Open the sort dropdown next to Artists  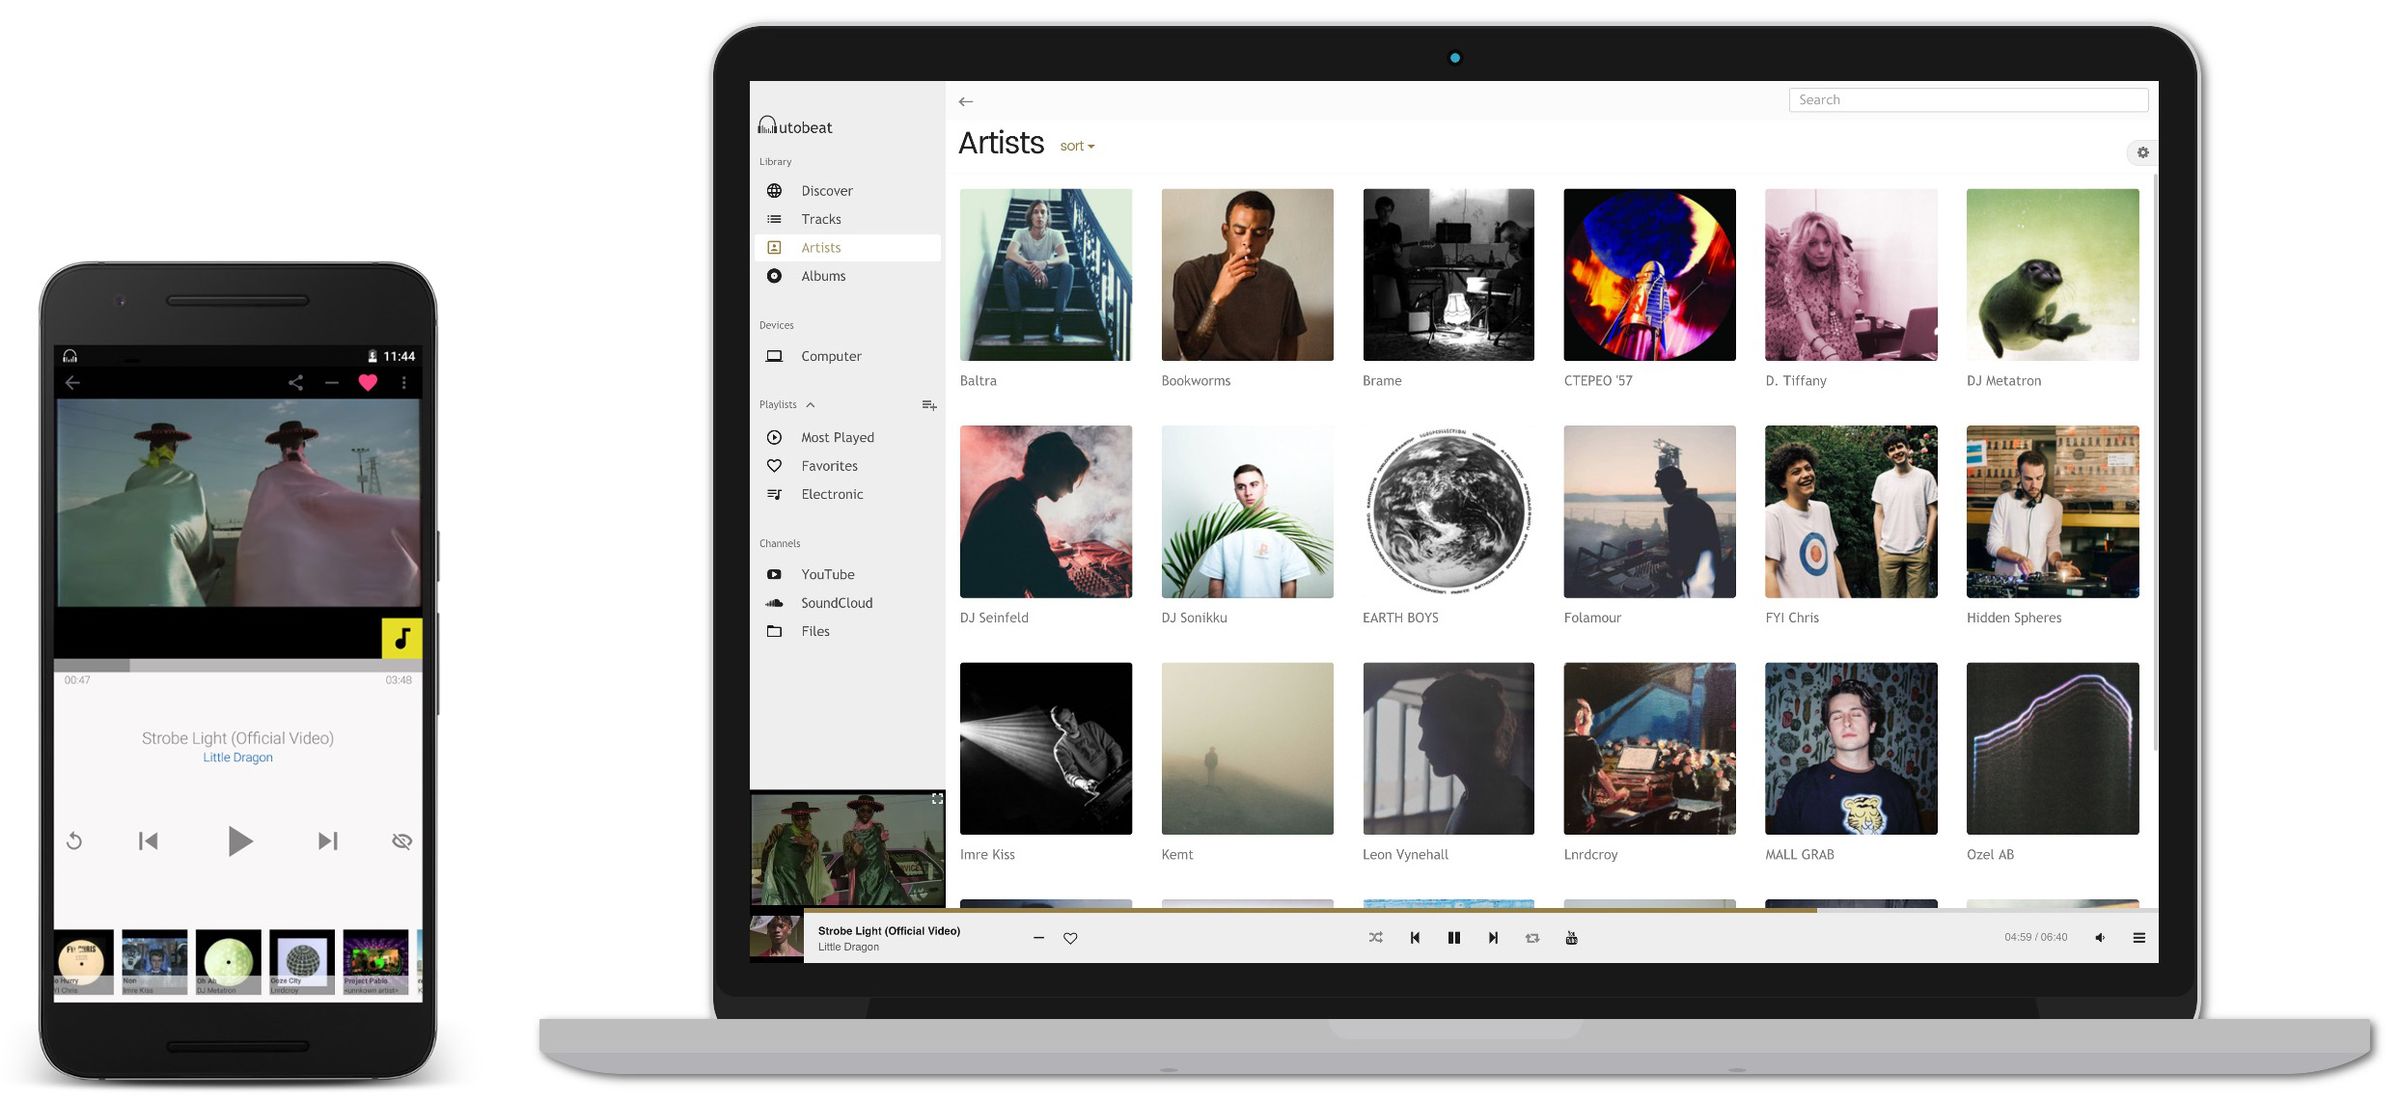click(1076, 146)
